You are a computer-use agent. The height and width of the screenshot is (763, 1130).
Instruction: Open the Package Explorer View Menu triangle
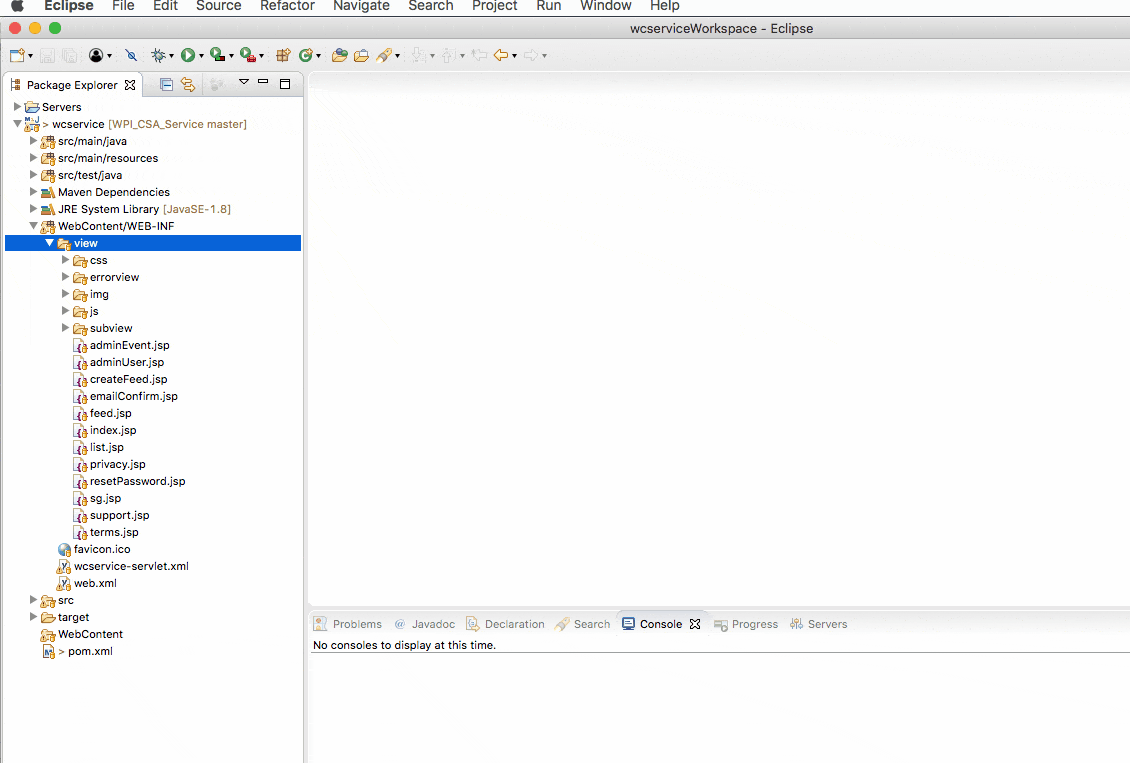pyautogui.click(x=244, y=82)
